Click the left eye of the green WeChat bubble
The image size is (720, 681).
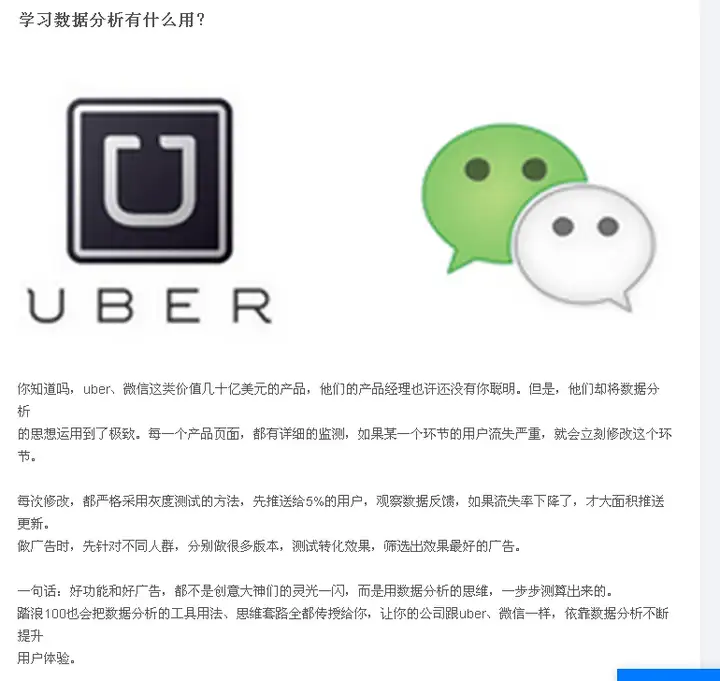click(478, 169)
